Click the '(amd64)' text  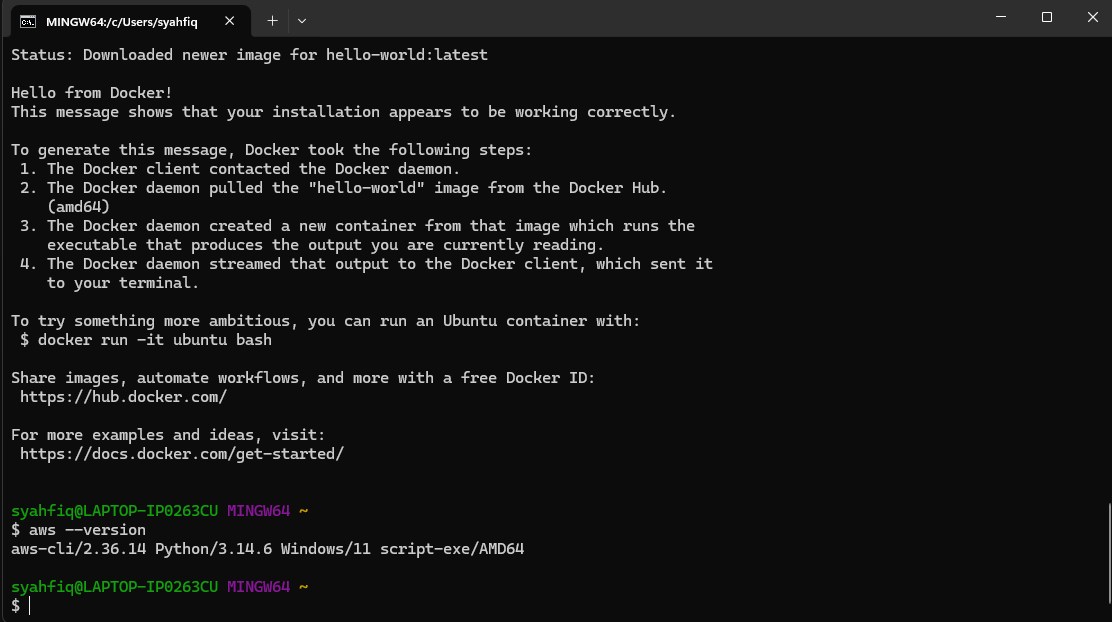(x=78, y=207)
